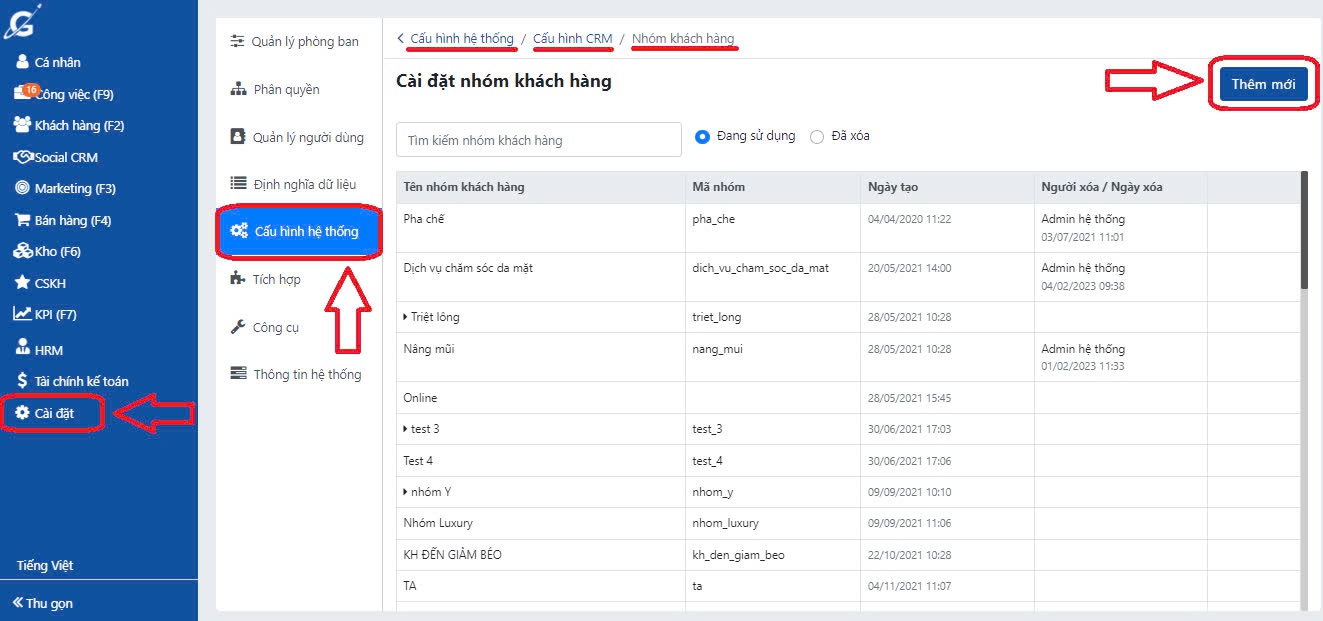
Task: Switch language via Tiếng Việt
Action: (x=45, y=565)
